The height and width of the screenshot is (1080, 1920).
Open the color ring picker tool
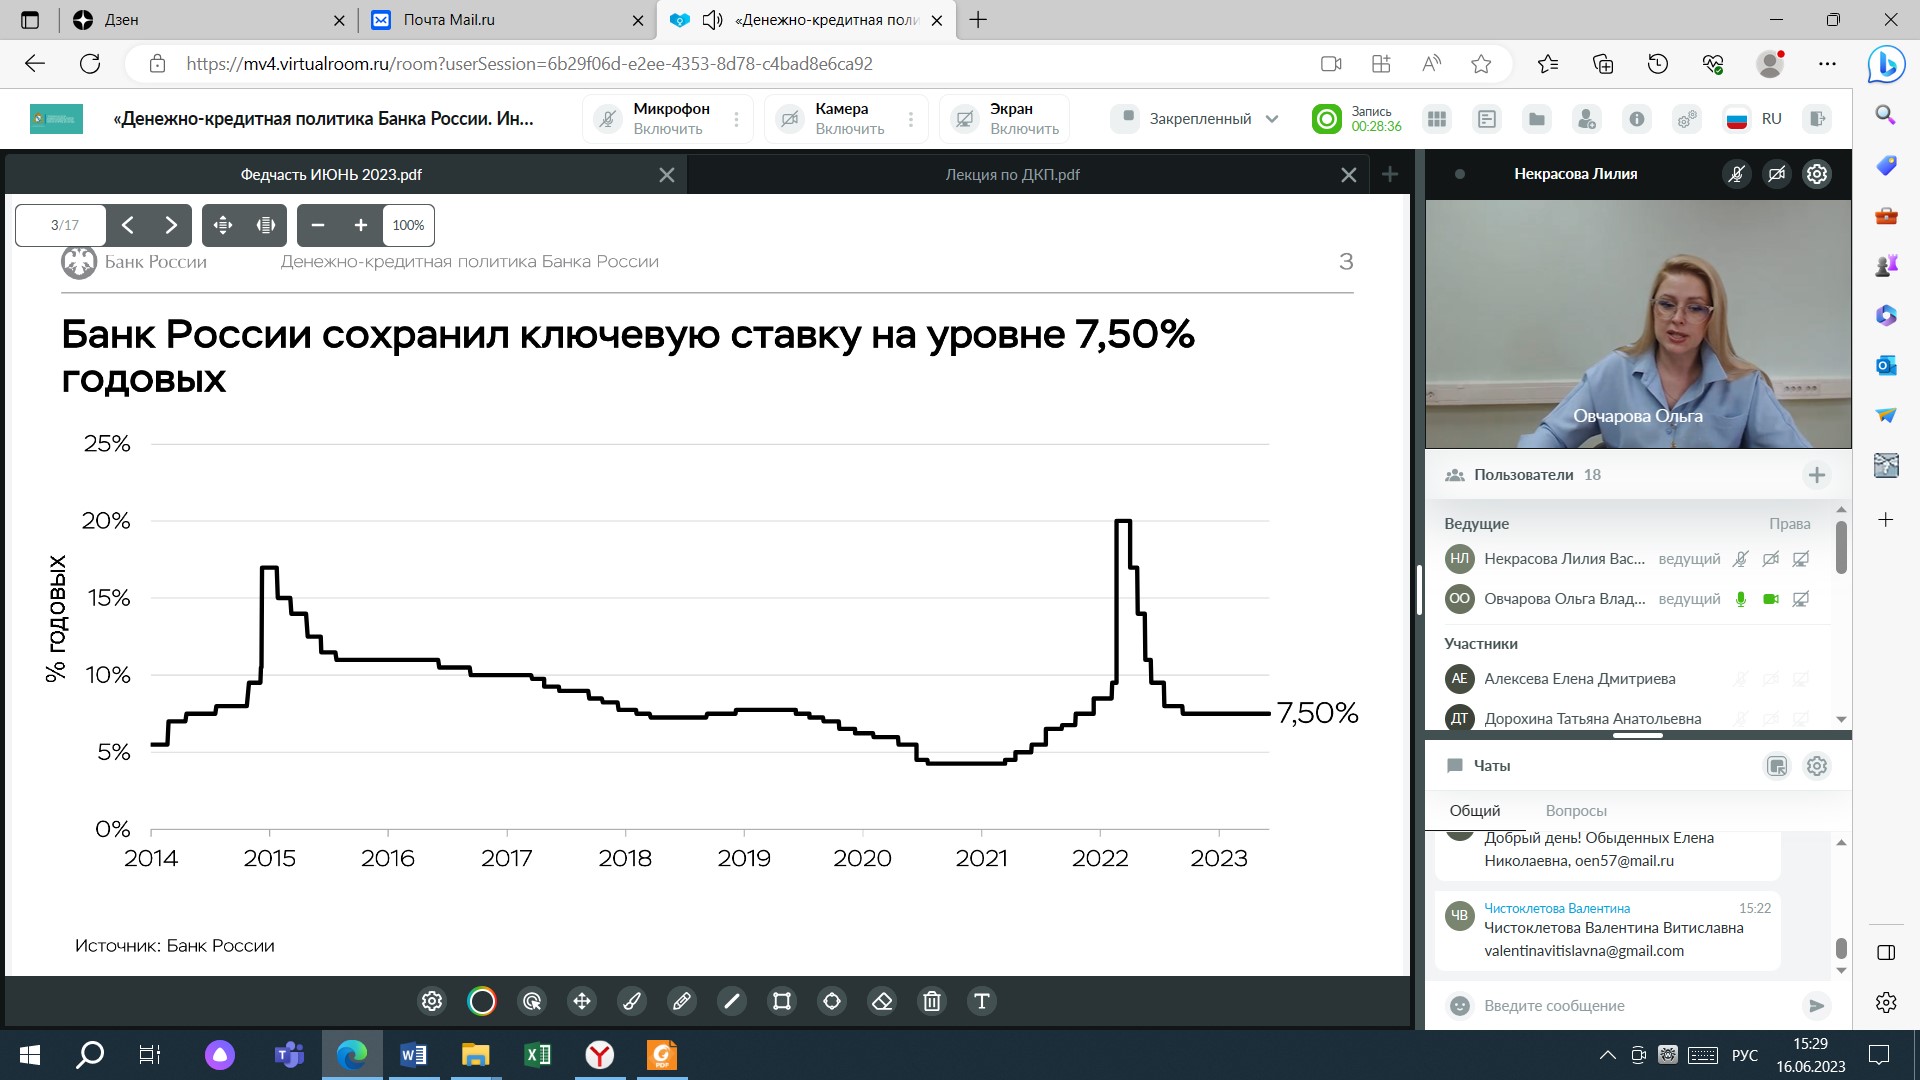(x=482, y=1001)
